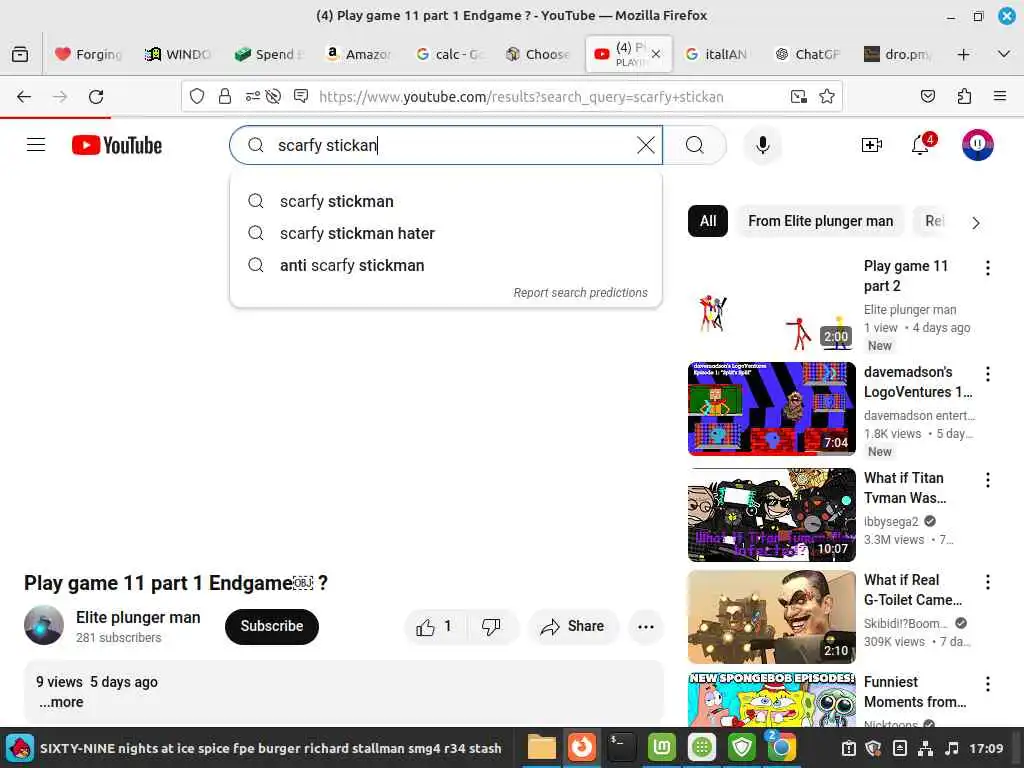Viewport: 1024px width, 768px height.
Task: Choose suggestion anti scarfy stickman
Action: 446,265
